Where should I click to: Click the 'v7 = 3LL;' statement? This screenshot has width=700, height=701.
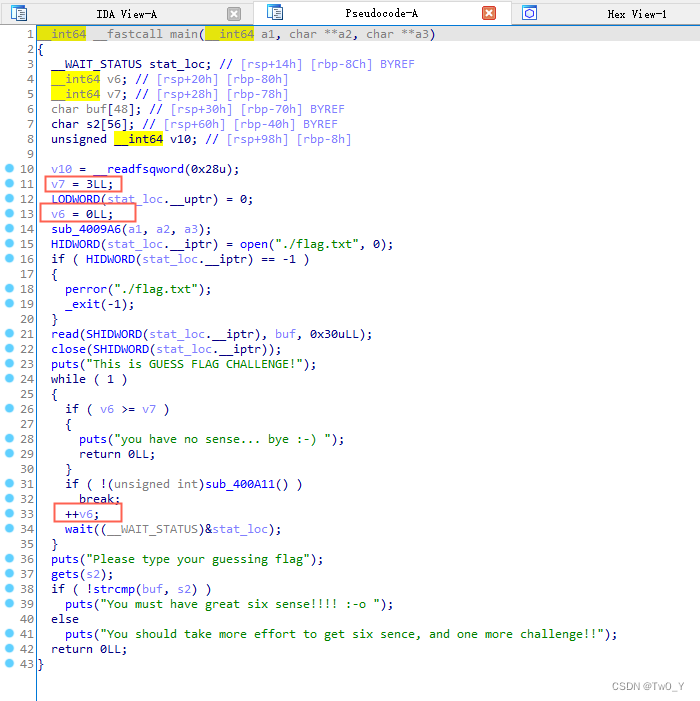click(82, 184)
